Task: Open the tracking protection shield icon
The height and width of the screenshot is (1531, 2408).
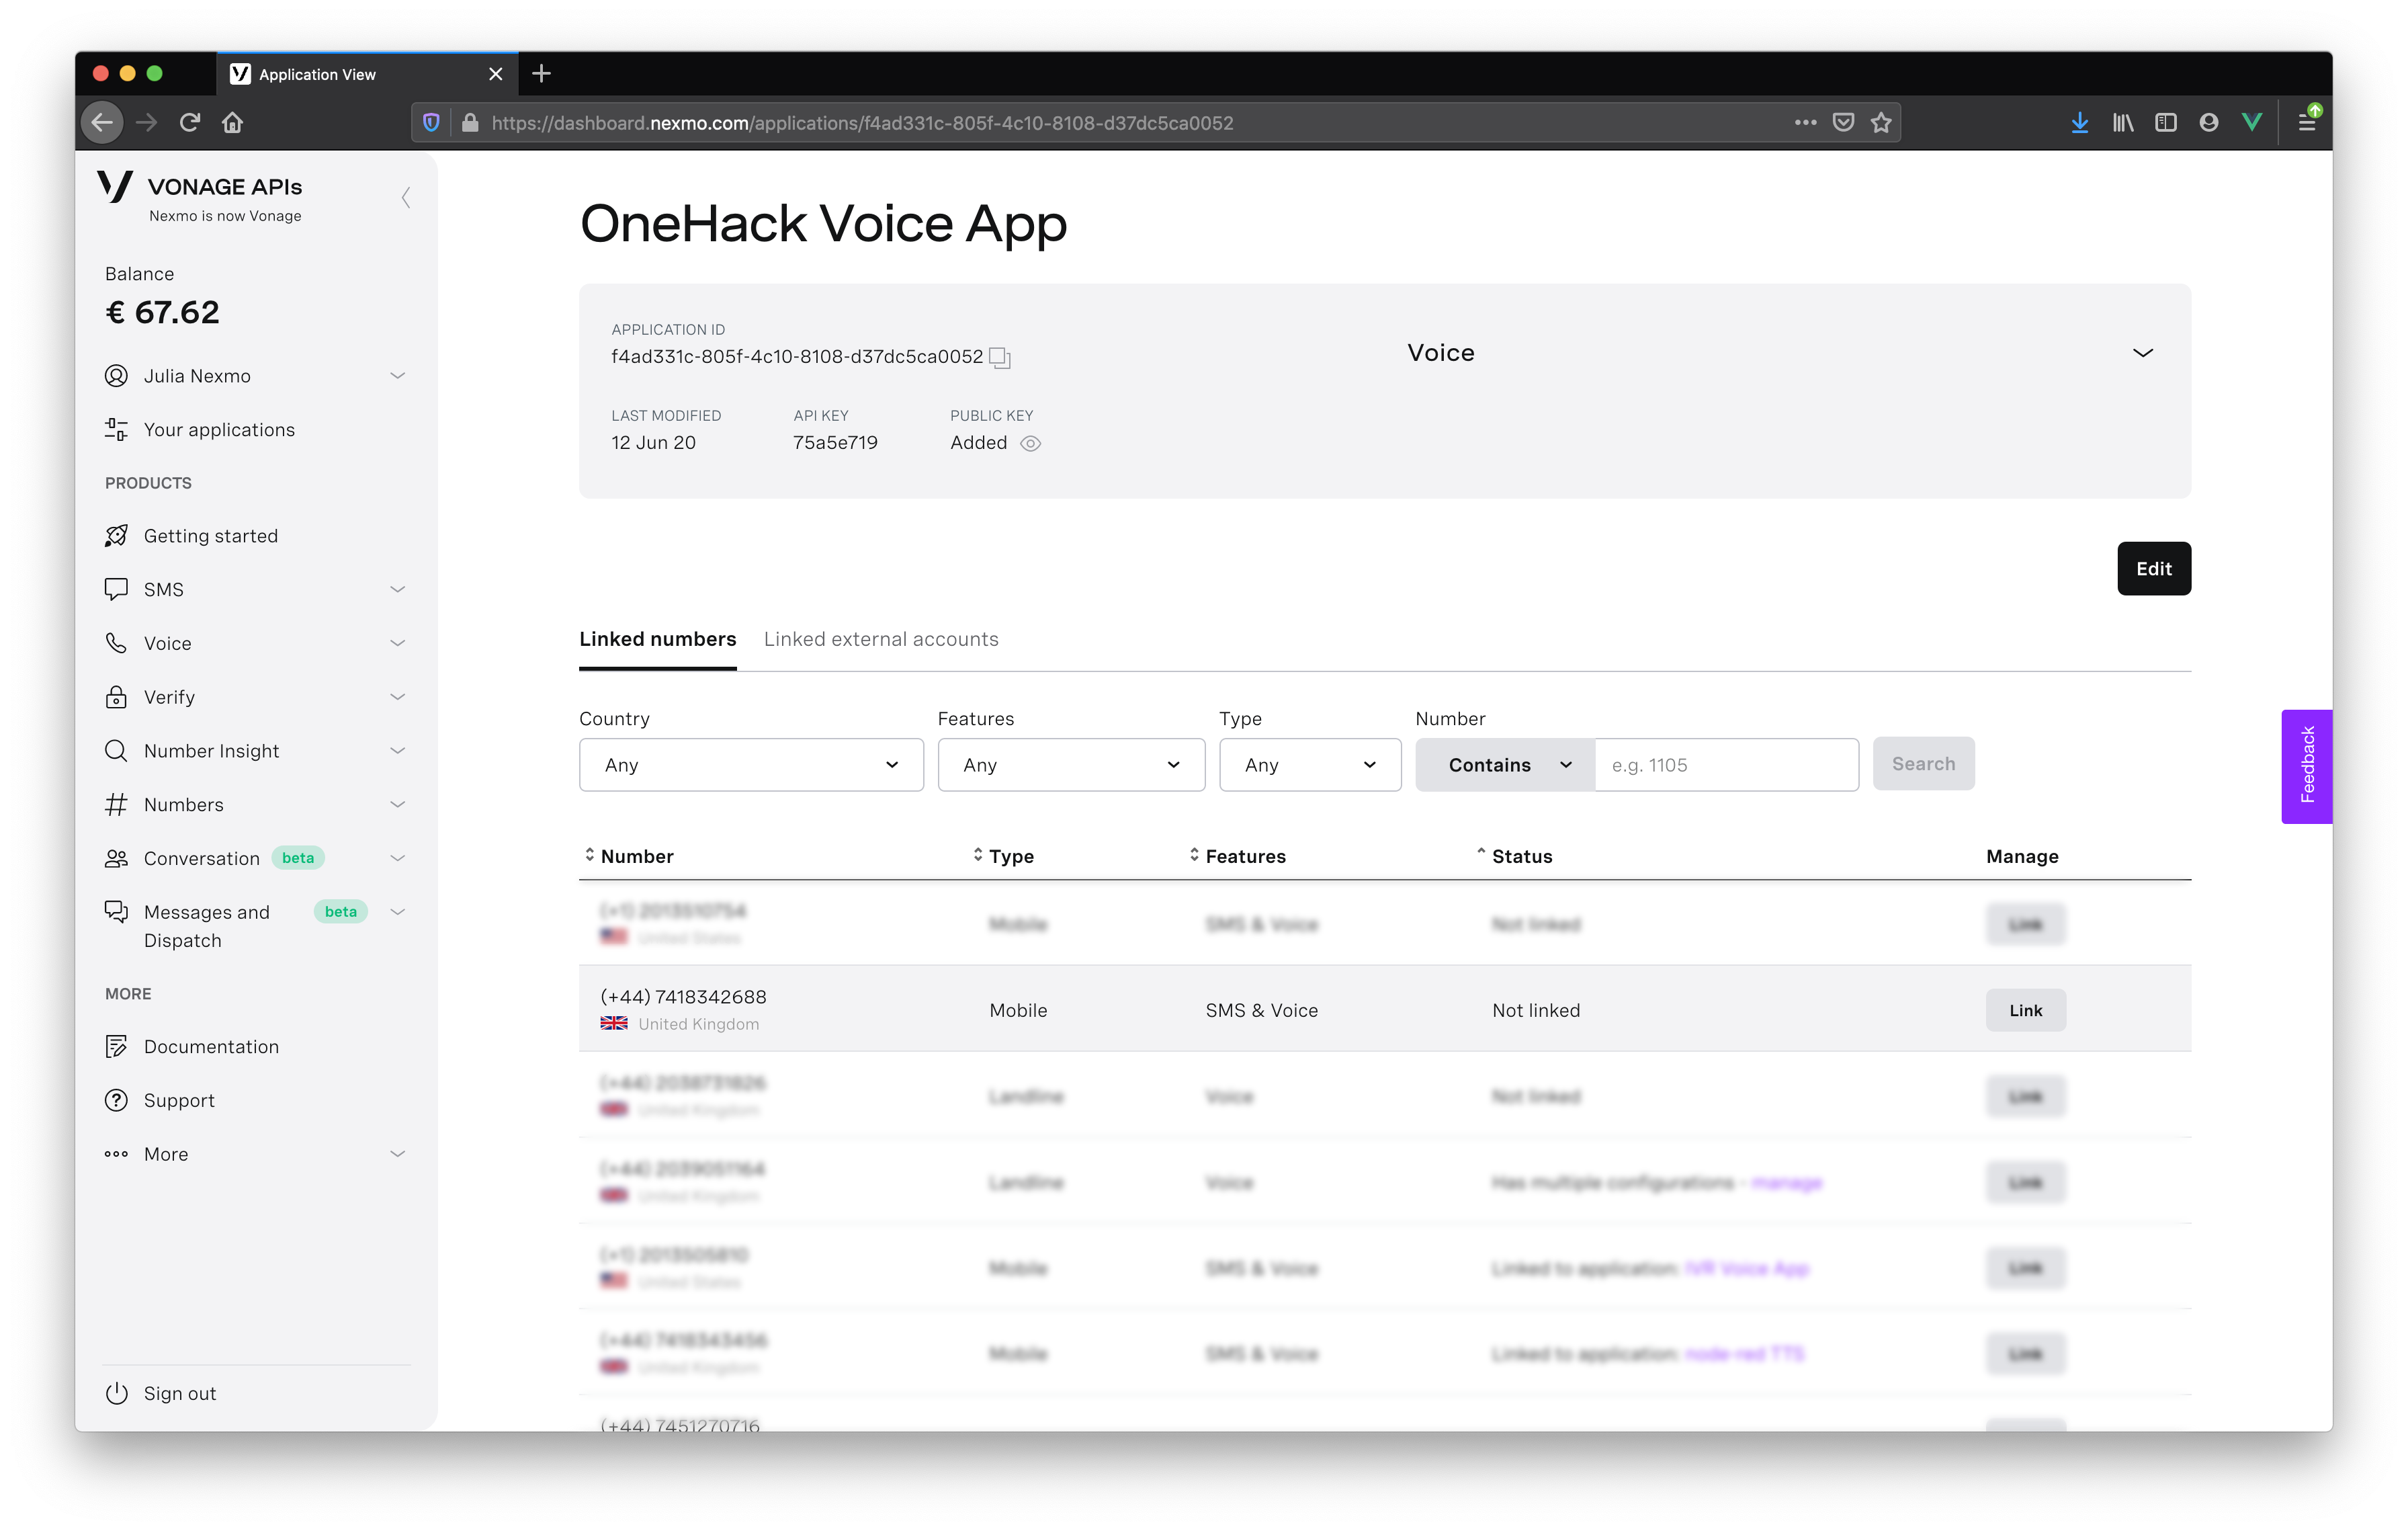Action: (x=431, y=122)
